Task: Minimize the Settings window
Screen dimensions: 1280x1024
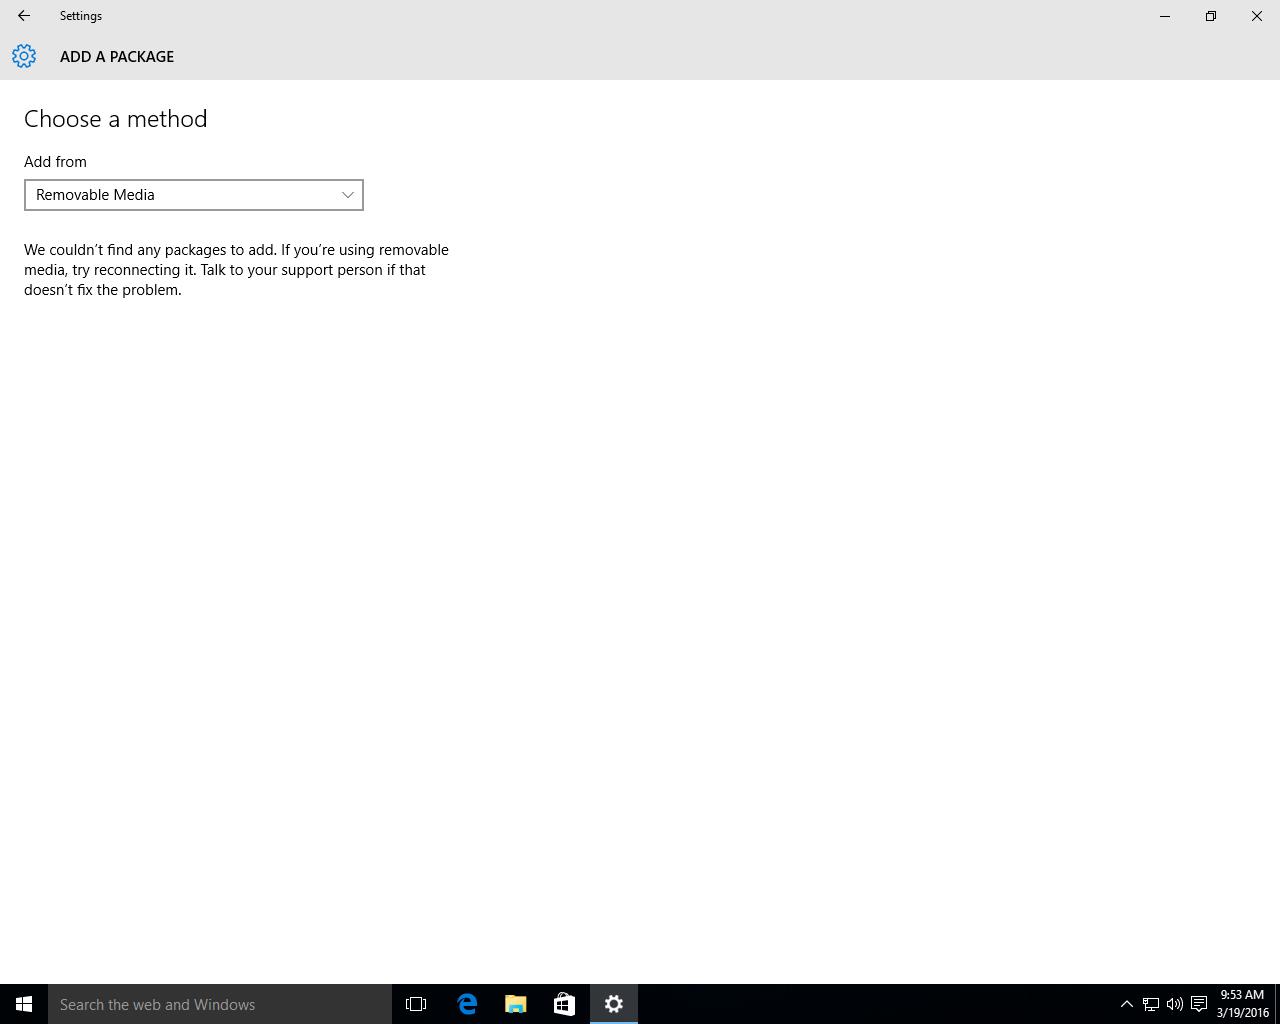Action: 1165,16
